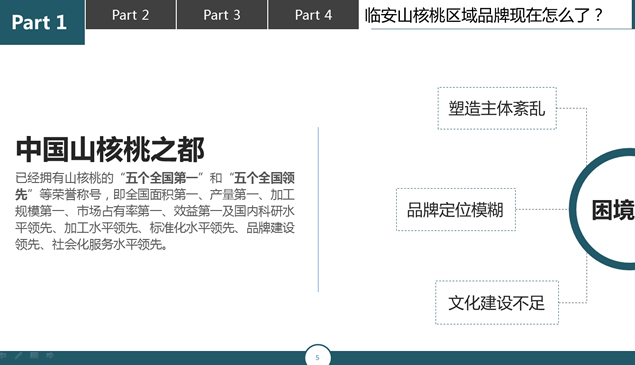Screen dimensions: 635x365
Task: Switch to the Part 2 tab
Action: point(131,15)
